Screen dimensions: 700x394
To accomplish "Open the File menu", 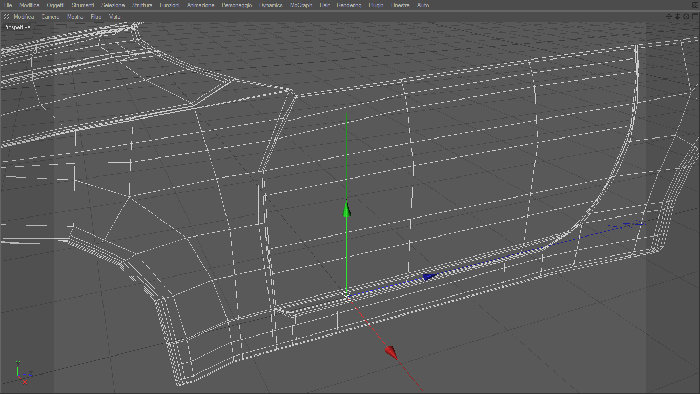I will pyautogui.click(x=8, y=5).
